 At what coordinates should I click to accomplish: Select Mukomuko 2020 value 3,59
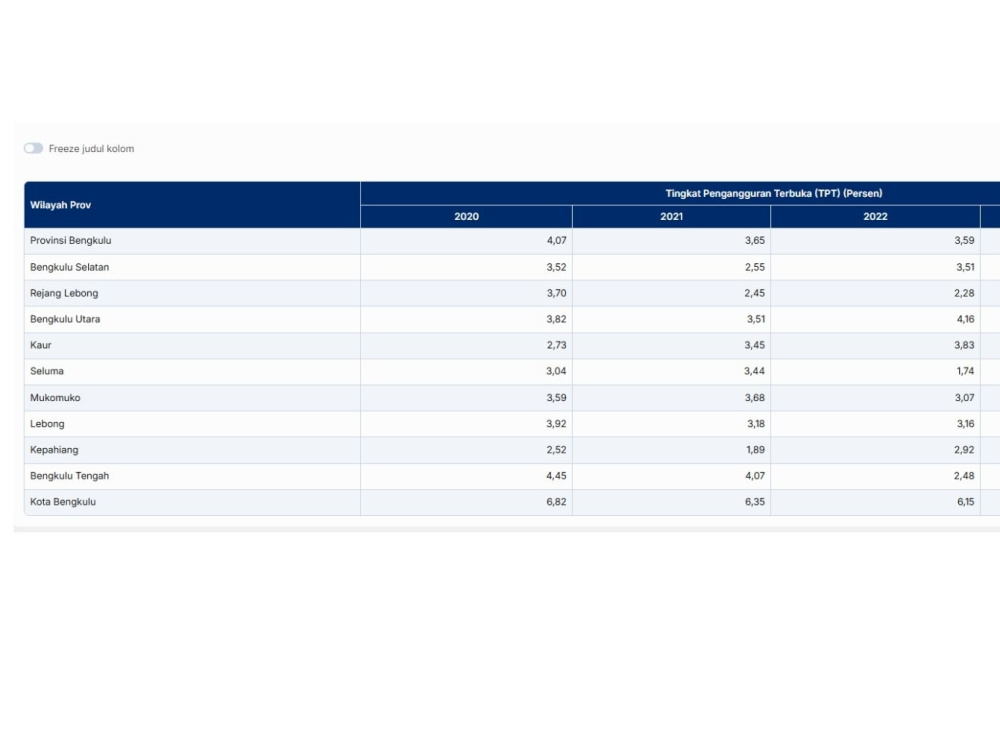coord(556,397)
